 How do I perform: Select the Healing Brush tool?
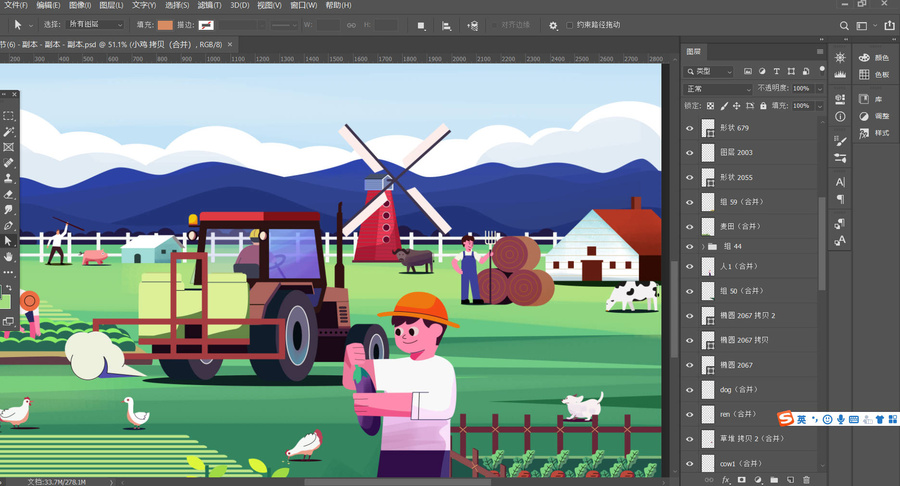tap(9, 163)
